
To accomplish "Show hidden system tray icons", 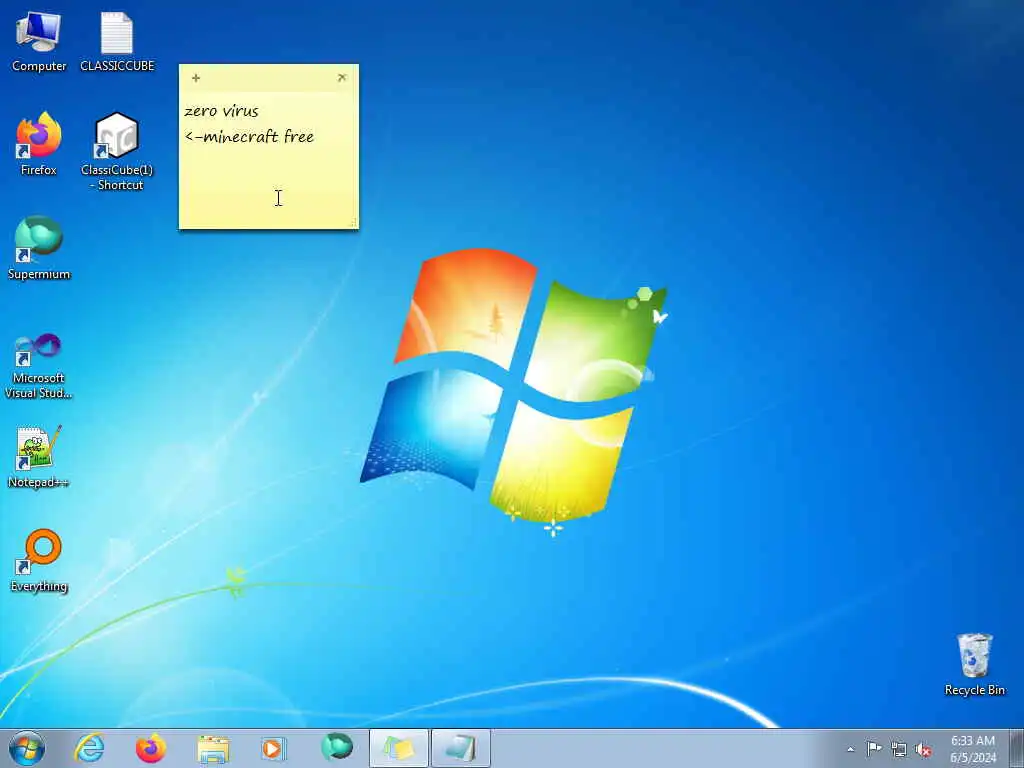I will click(x=850, y=749).
